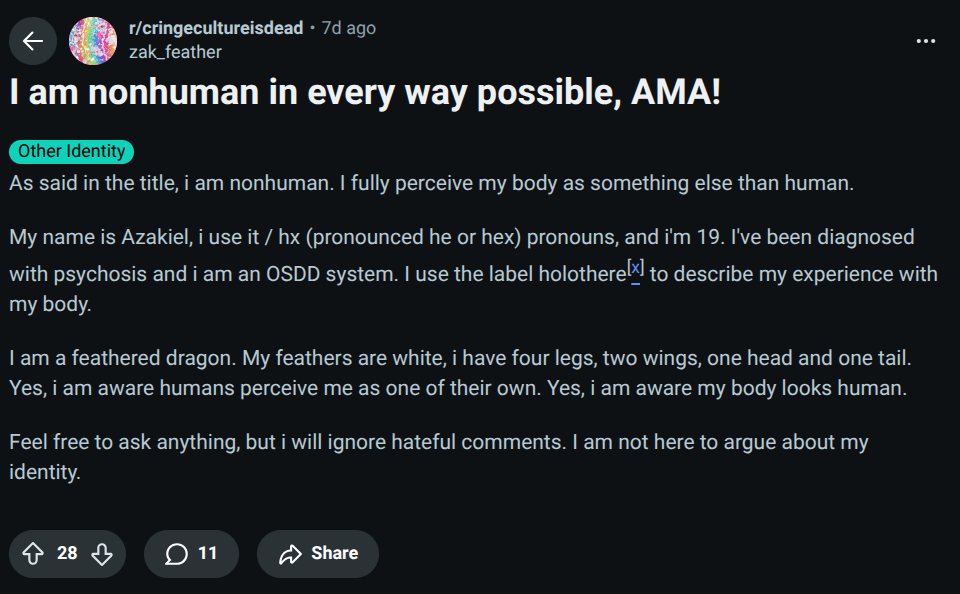Click the comments speech bubble icon

(x=176, y=553)
